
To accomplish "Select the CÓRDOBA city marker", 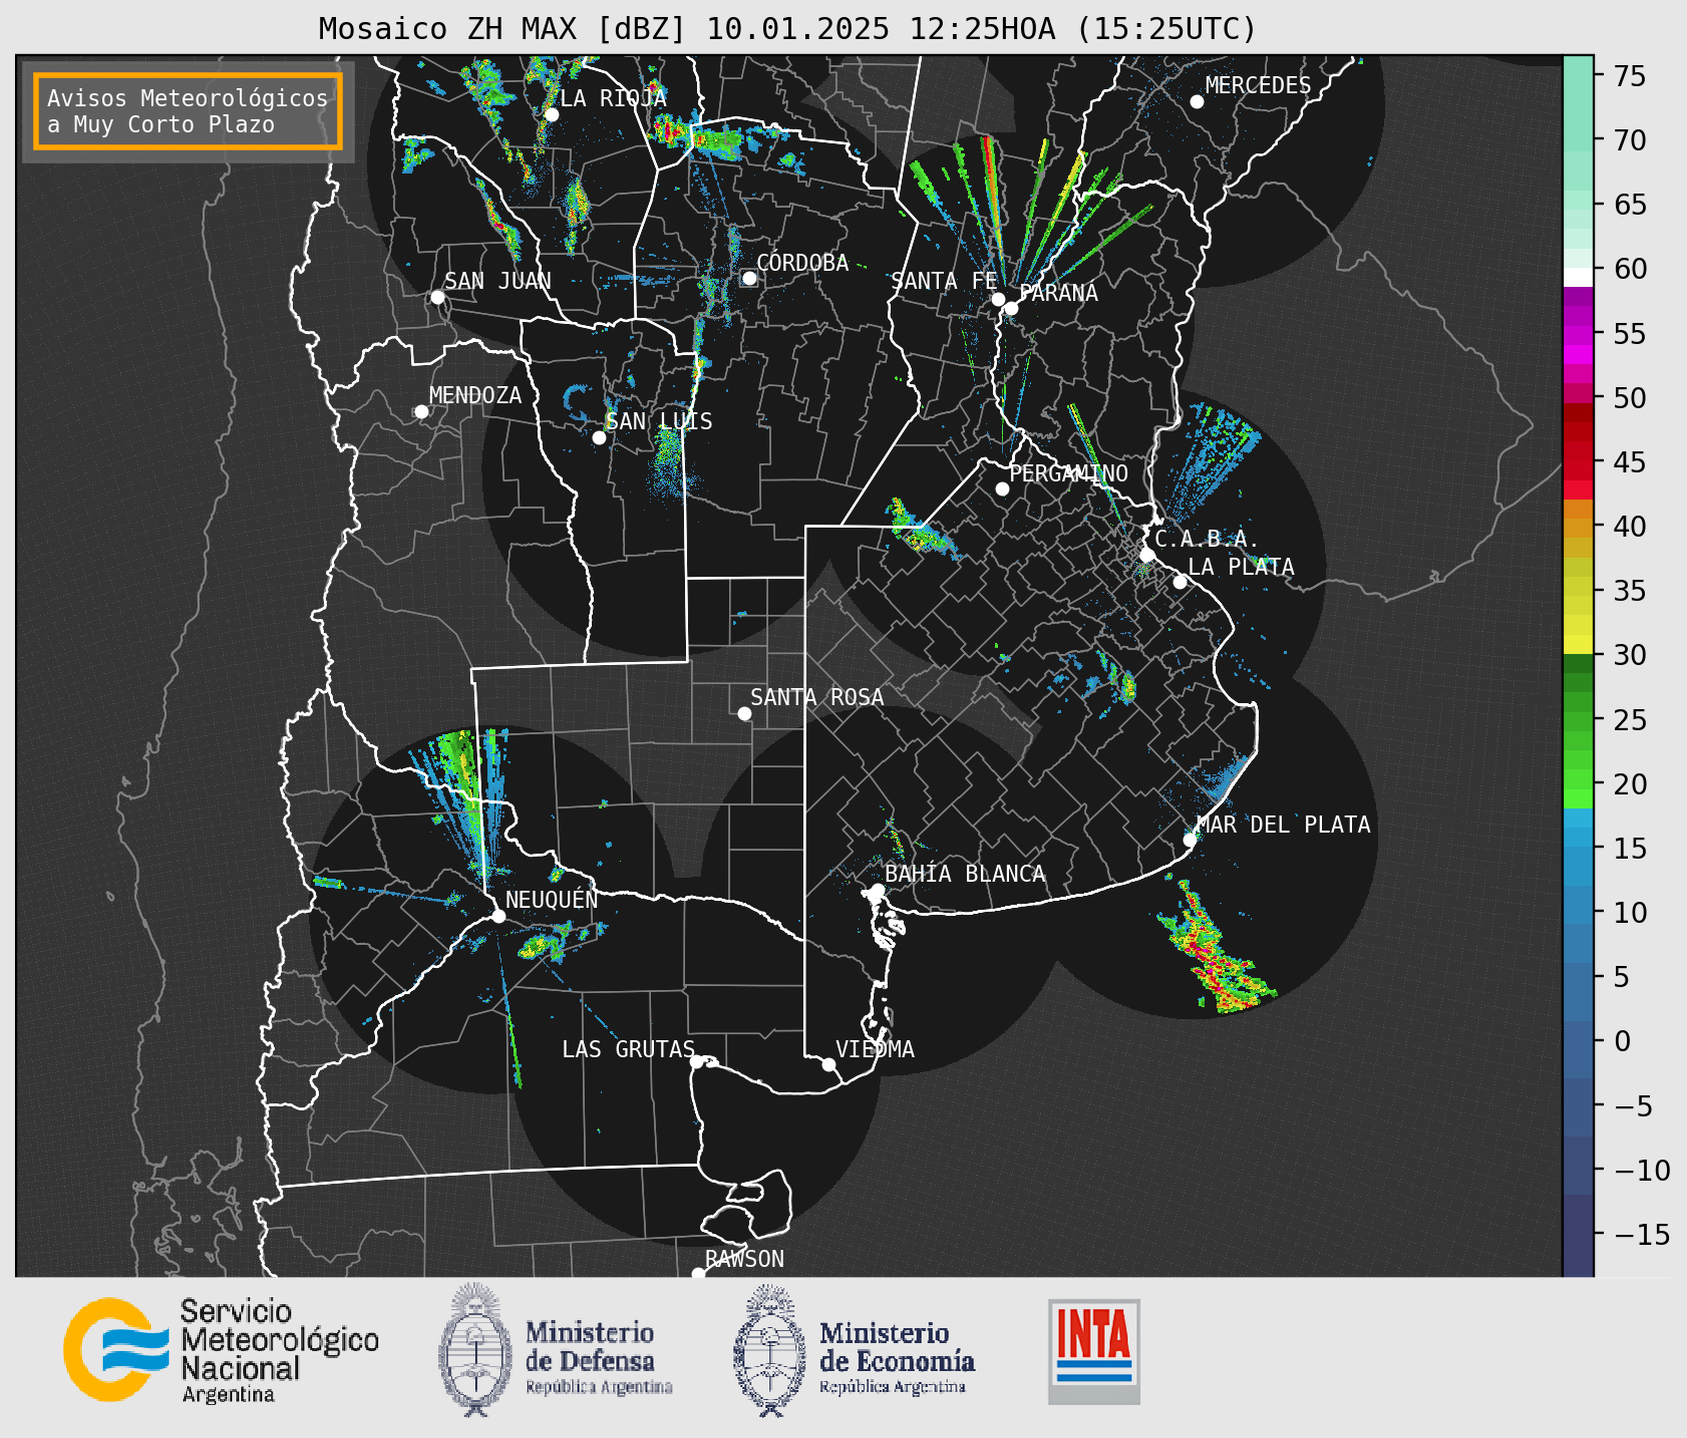I will (x=749, y=278).
